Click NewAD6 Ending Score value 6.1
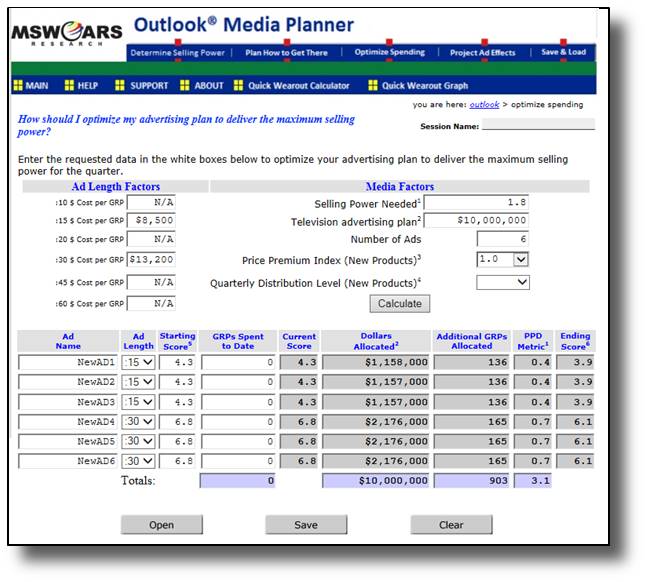 click(x=575, y=461)
